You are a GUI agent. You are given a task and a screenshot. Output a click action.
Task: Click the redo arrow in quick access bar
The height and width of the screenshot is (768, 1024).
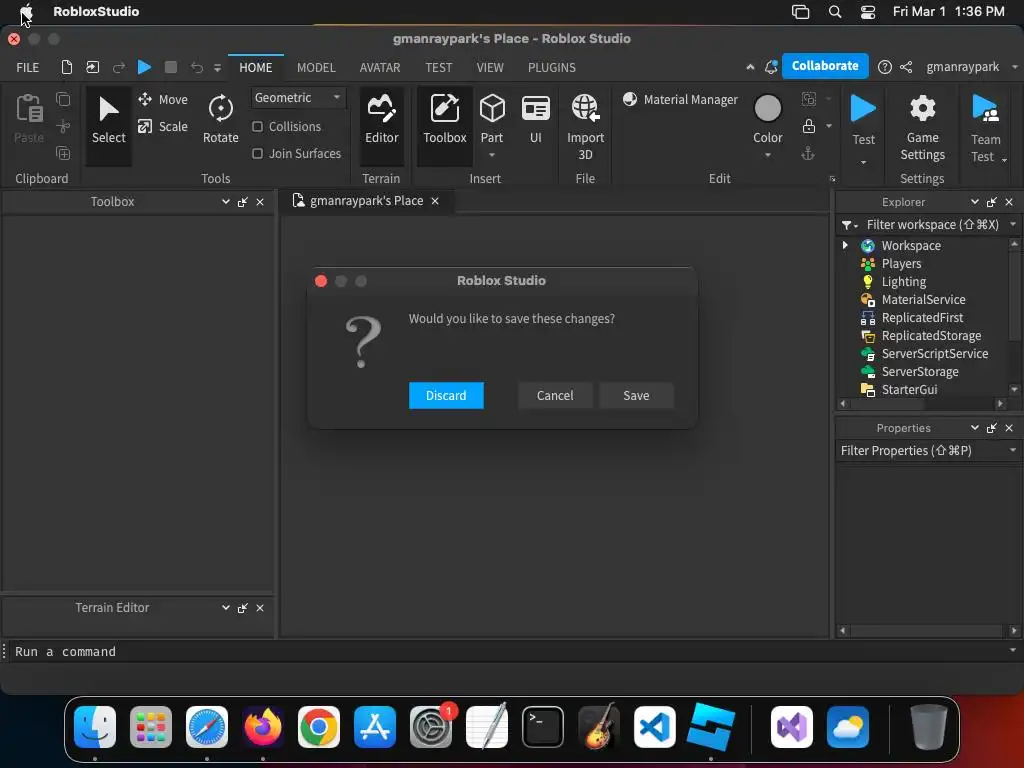tap(118, 67)
